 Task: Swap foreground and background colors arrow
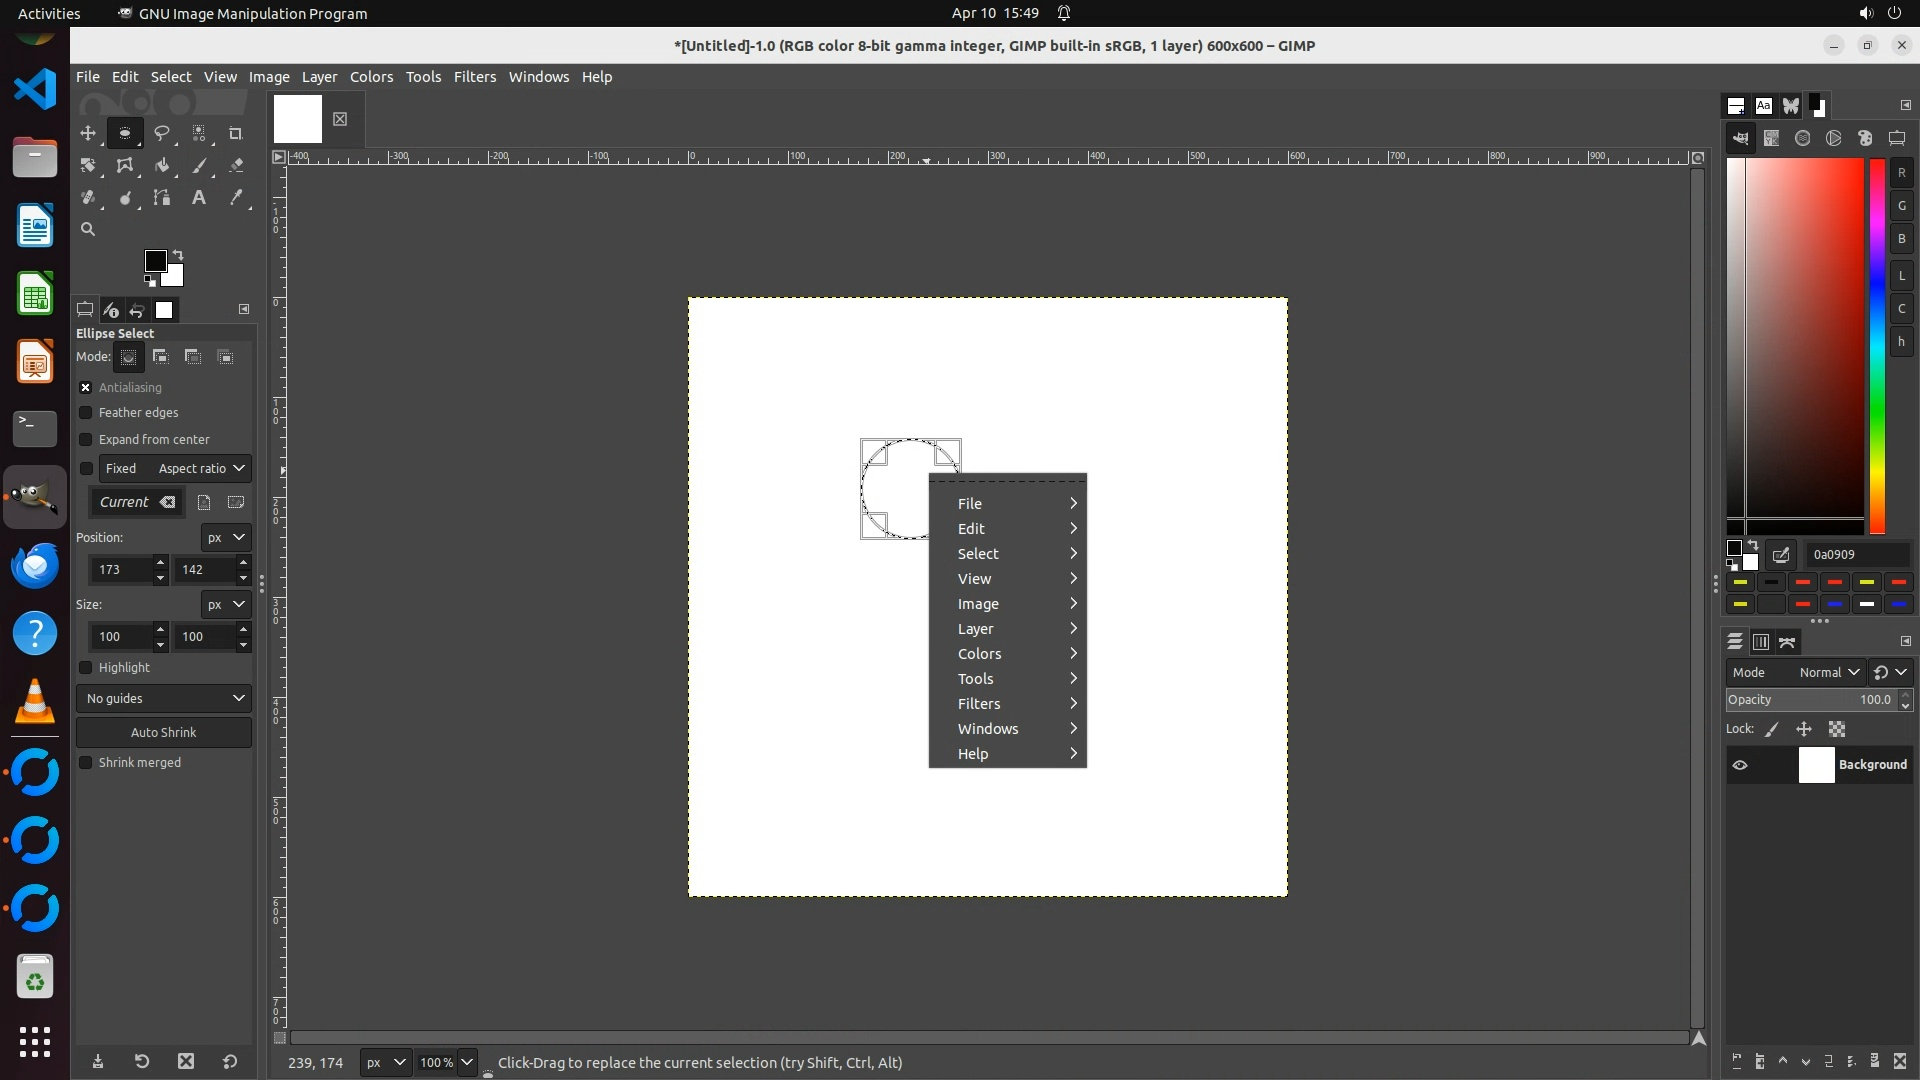(178, 254)
